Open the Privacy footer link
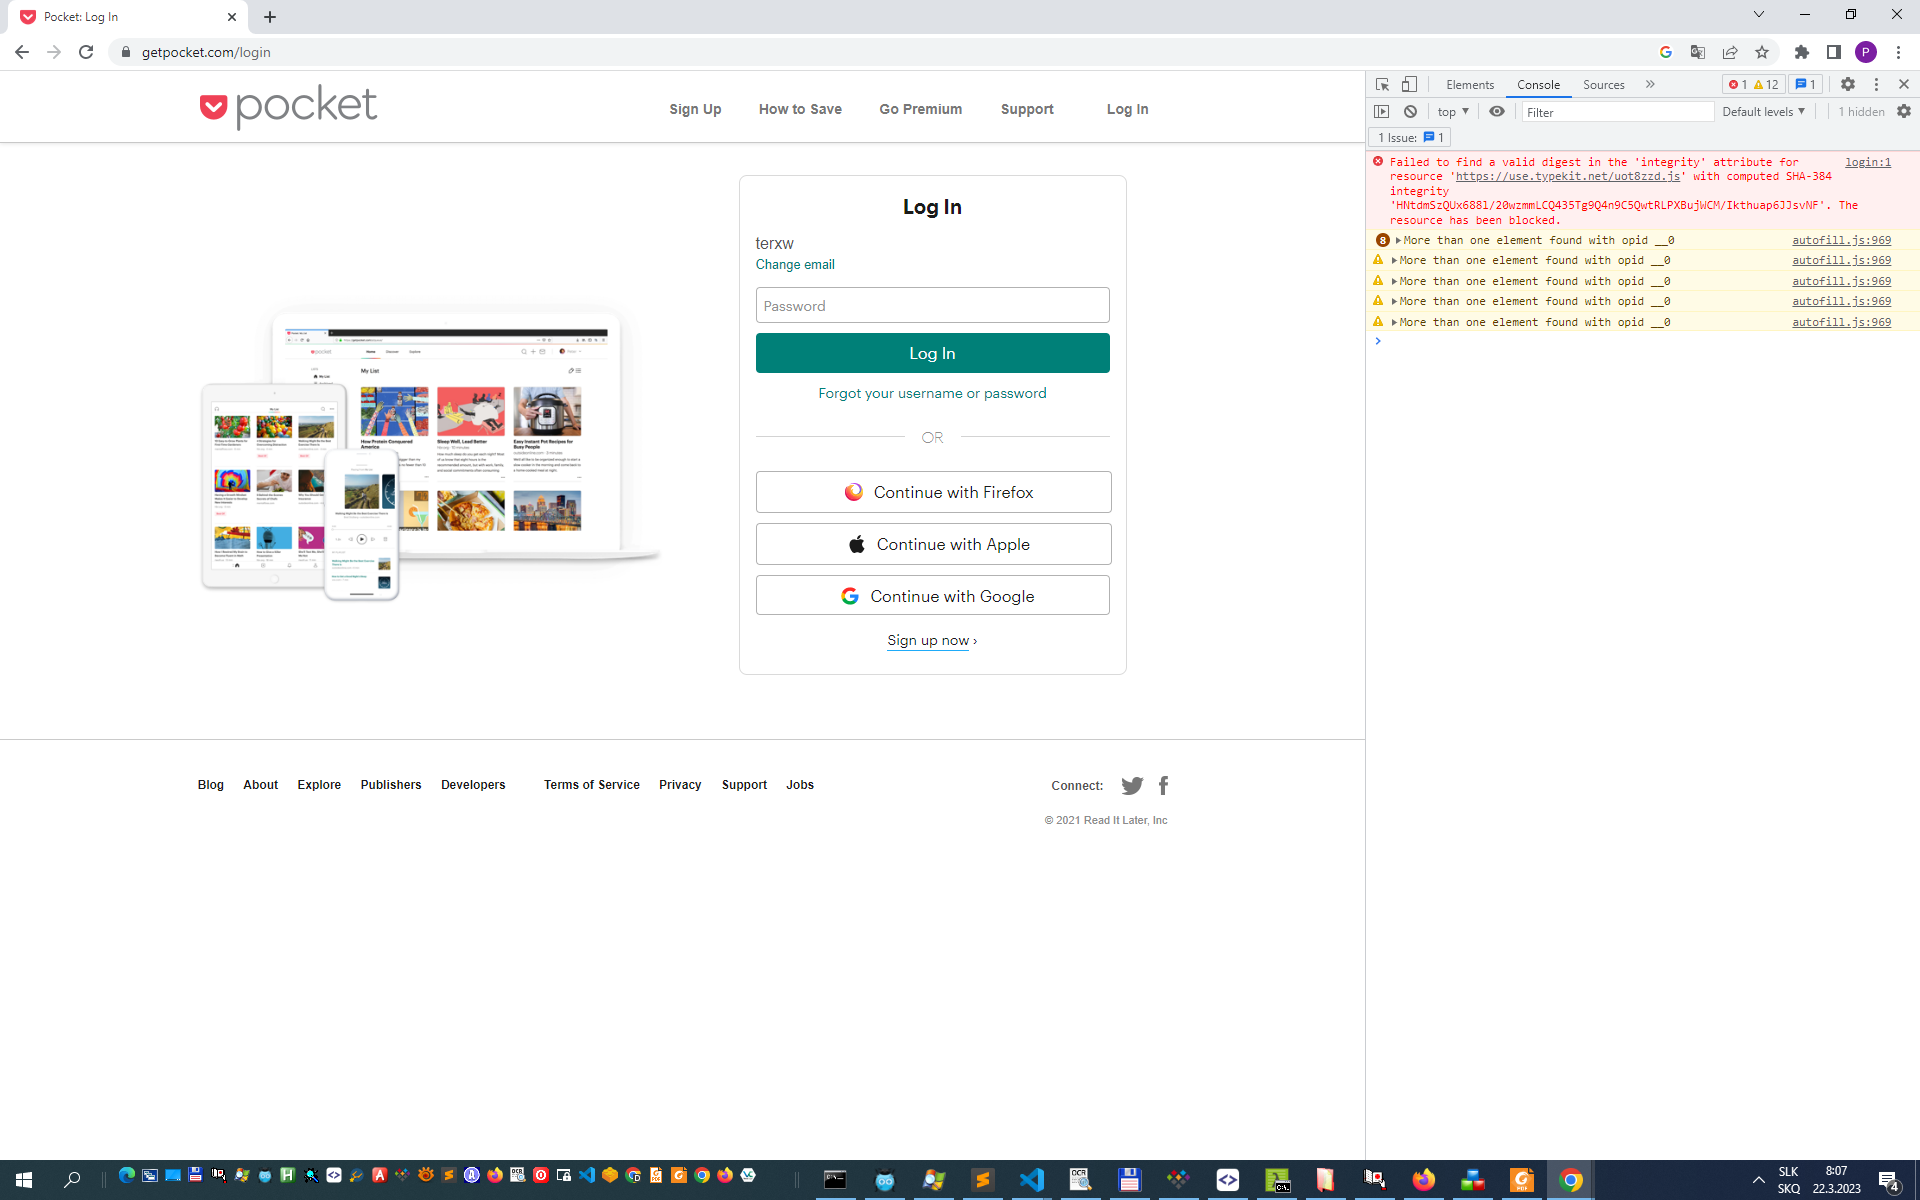 [680, 785]
